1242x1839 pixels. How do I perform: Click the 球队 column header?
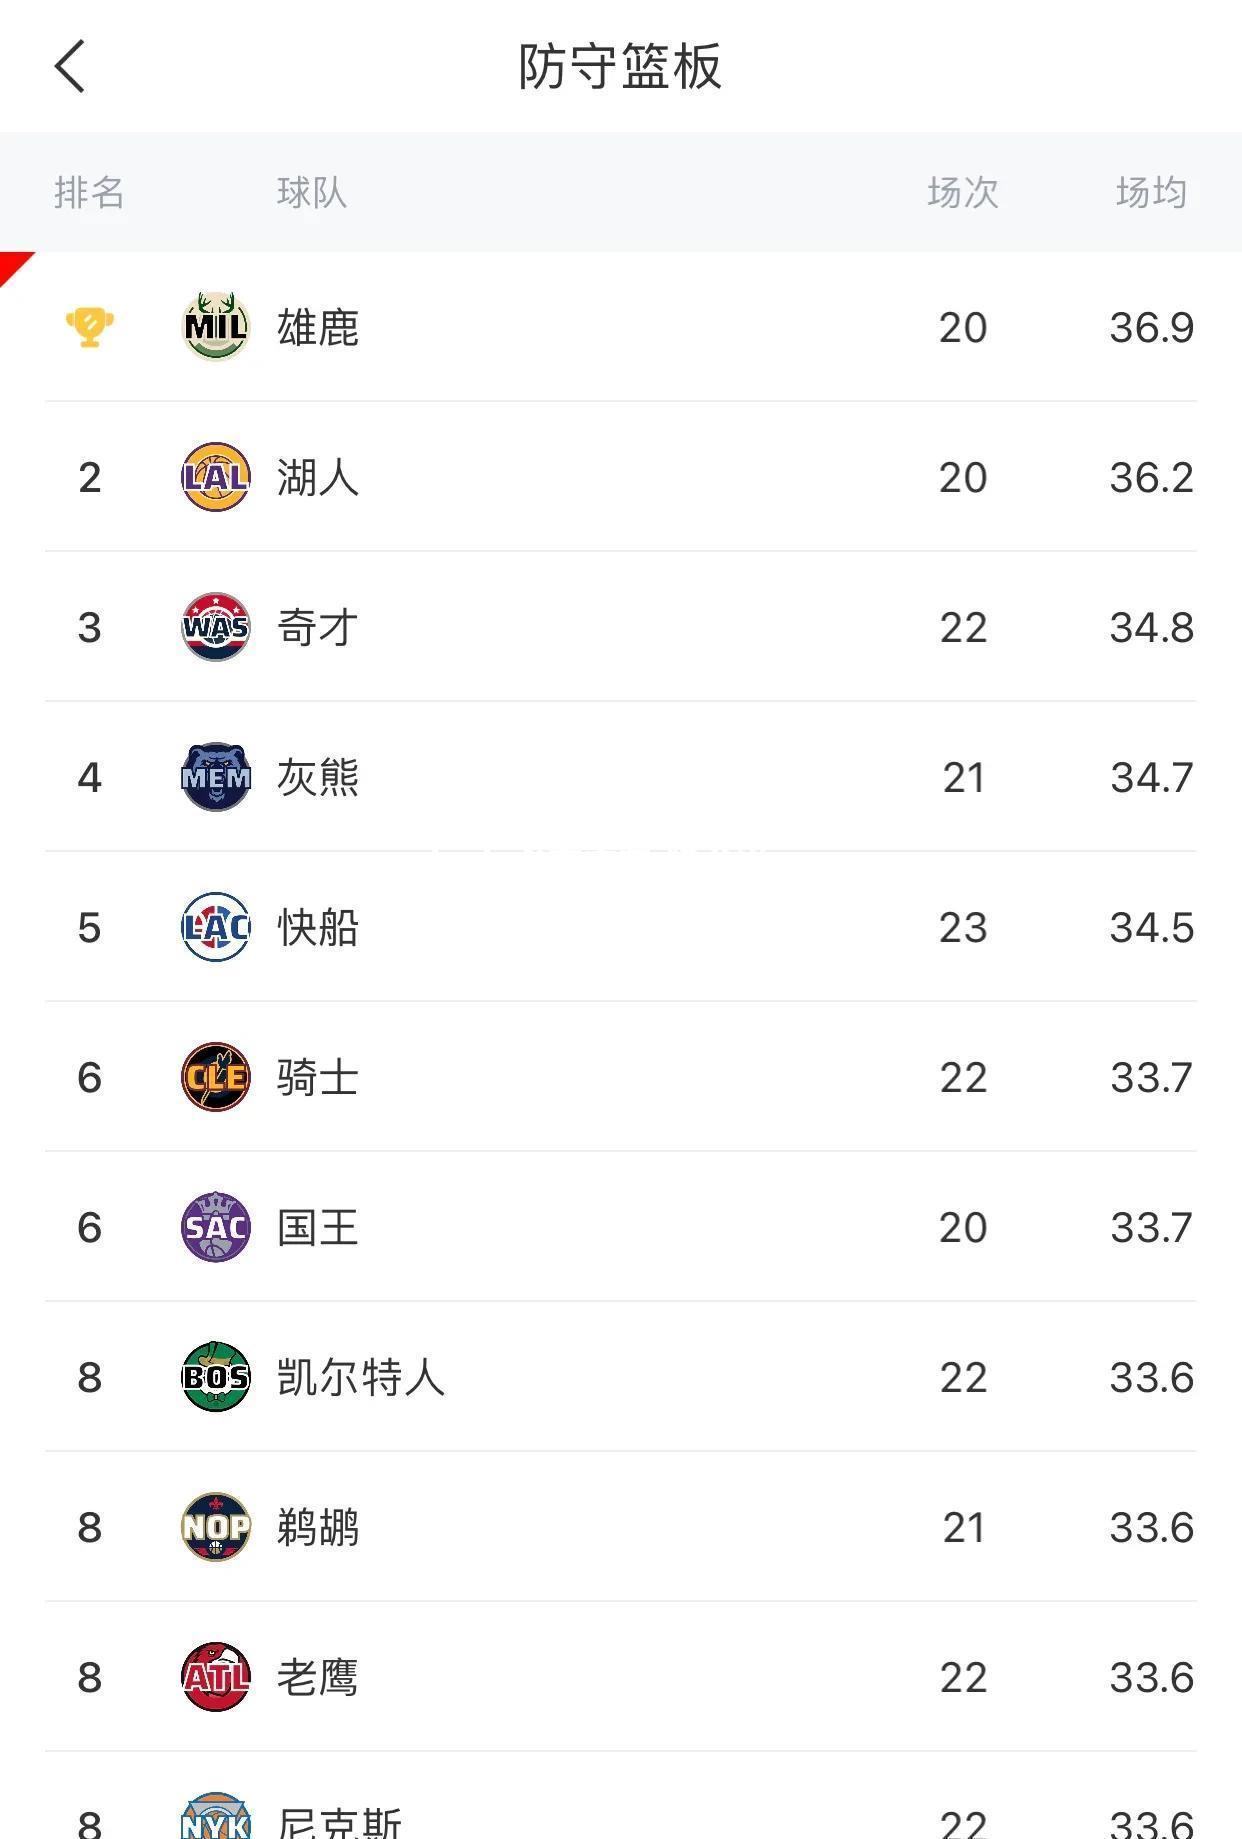pos(312,192)
